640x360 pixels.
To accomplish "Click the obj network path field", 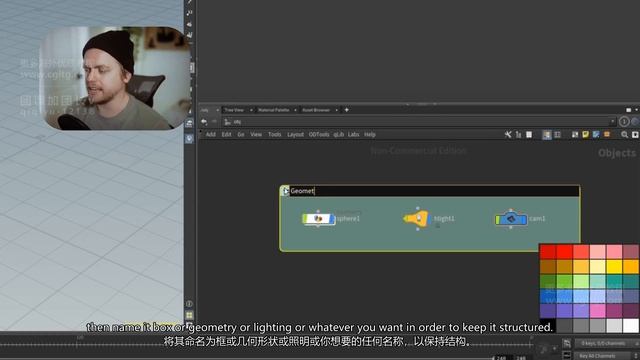I will [416, 122].
